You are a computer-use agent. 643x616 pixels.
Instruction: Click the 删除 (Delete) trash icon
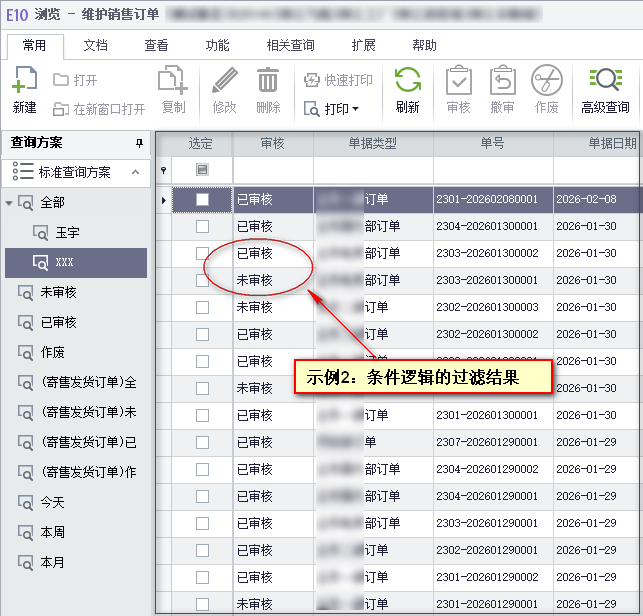click(268, 80)
